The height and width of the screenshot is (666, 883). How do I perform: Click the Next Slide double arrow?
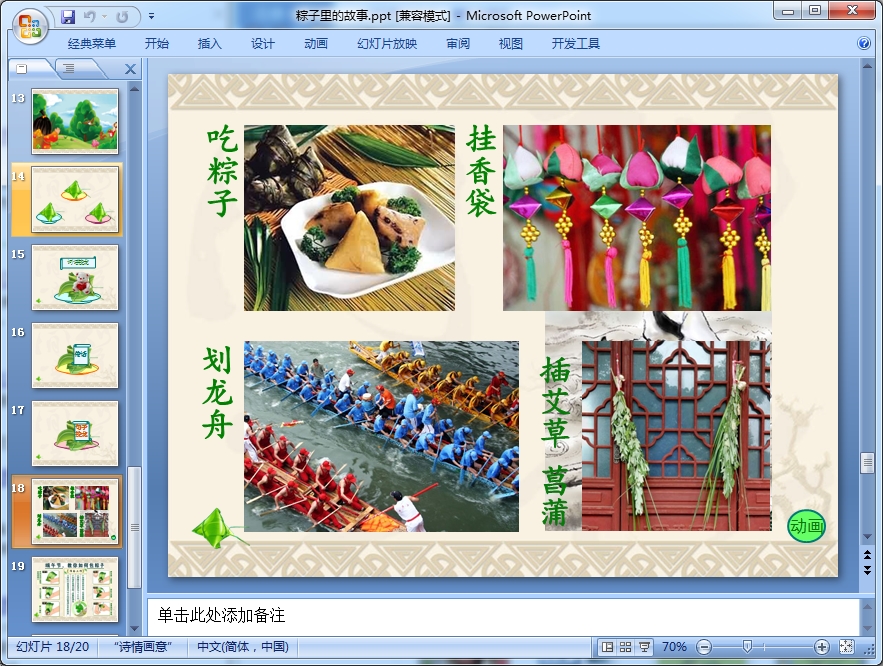click(x=867, y=570)
